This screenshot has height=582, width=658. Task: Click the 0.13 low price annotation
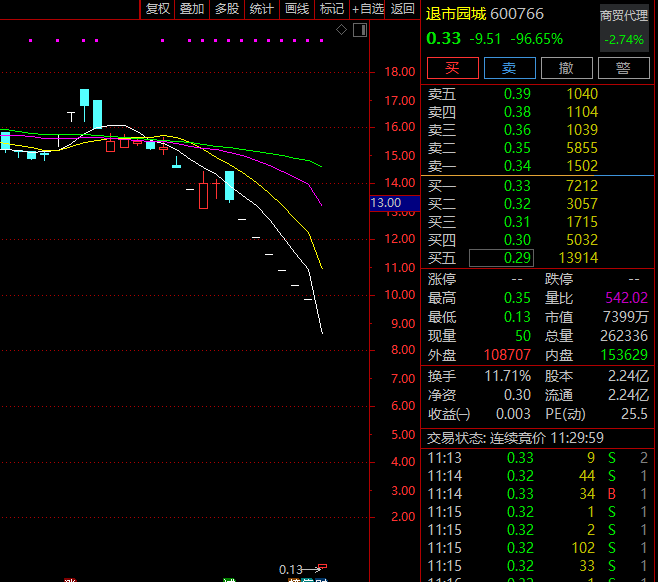tap(291, 569)
